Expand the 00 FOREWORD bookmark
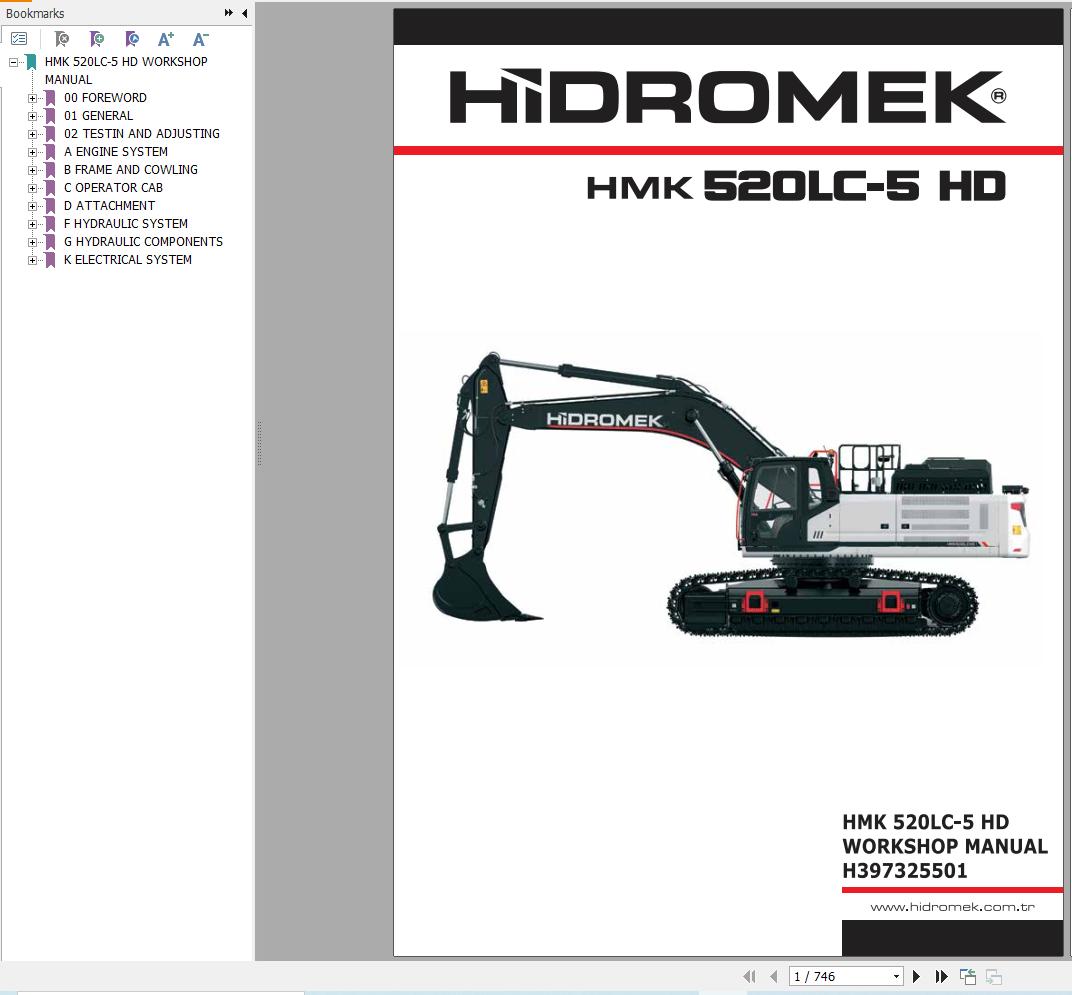The width and height of the screenshot is (1072, 995). coord(32,98)
